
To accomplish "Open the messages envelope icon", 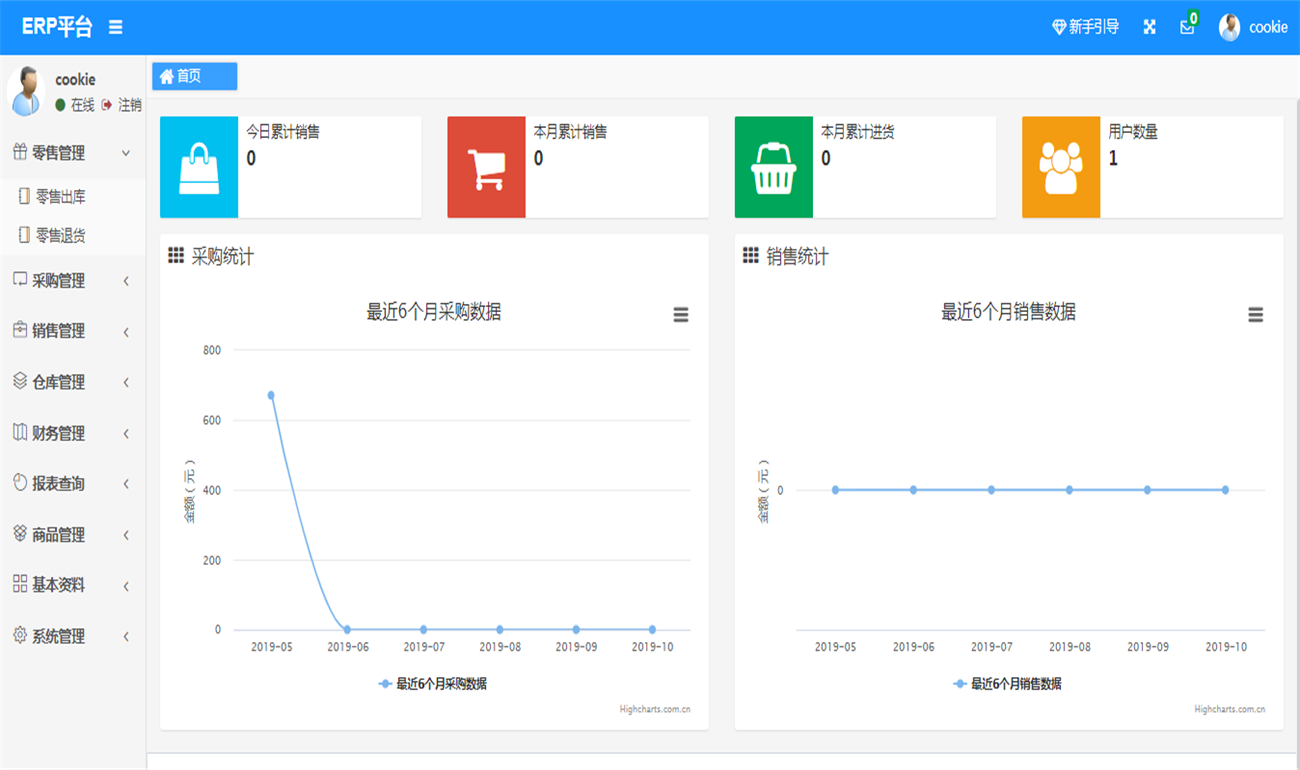I will coord(1187,28).
